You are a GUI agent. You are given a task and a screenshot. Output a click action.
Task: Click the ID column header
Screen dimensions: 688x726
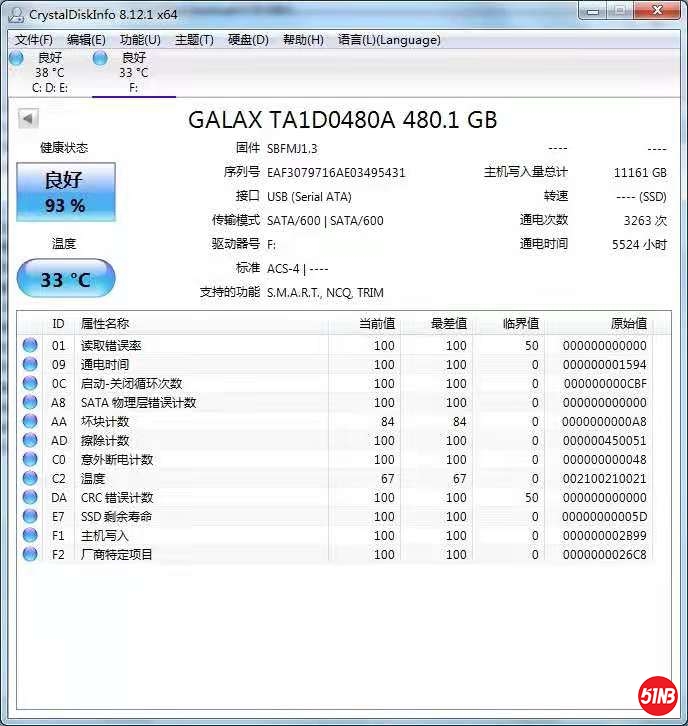point(58,323)
